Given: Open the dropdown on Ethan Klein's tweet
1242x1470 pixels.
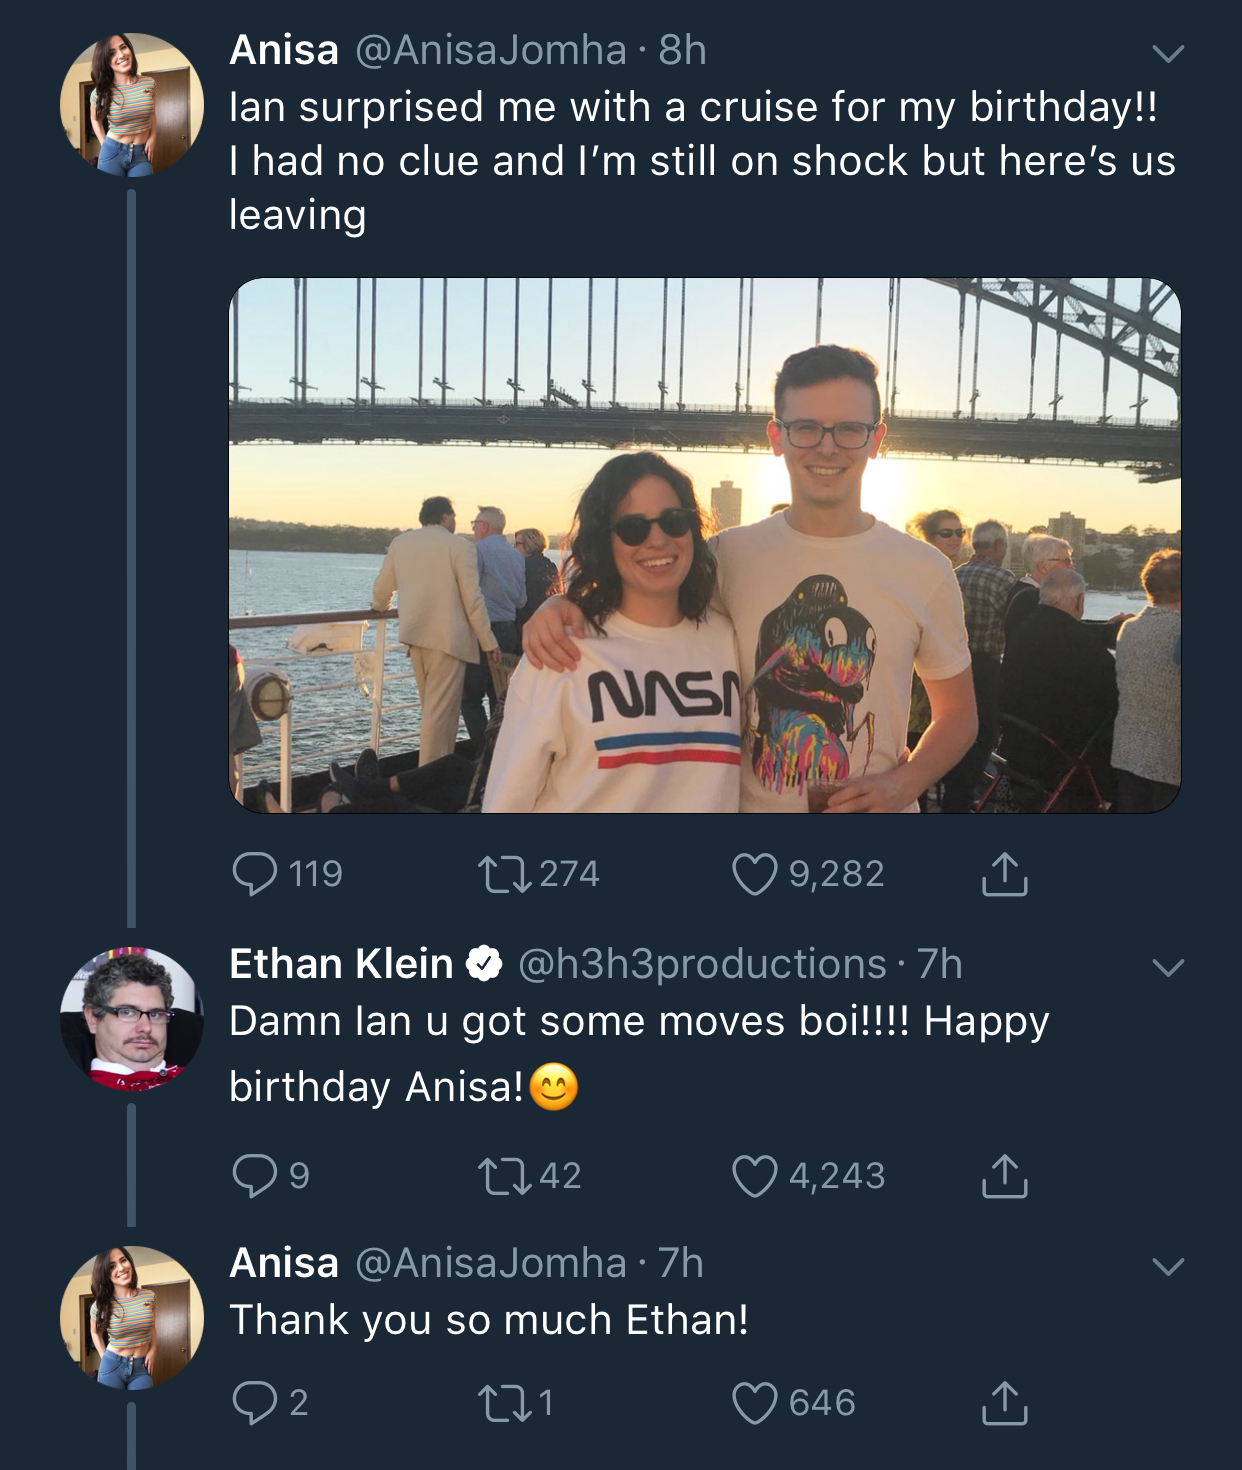Looking at the screenshot, I should [1166, 966].
